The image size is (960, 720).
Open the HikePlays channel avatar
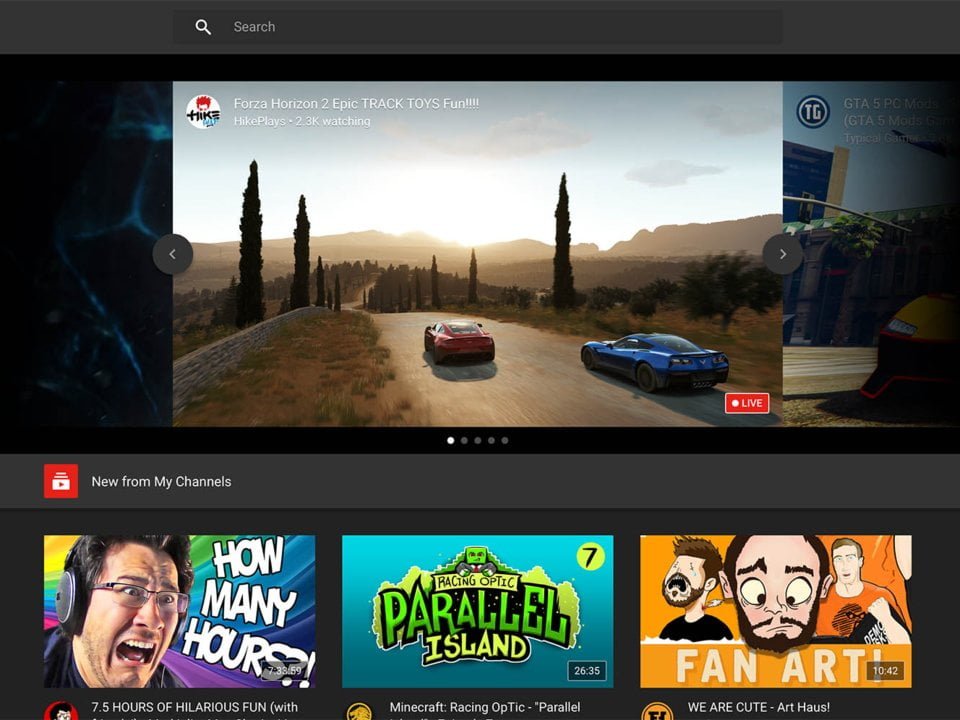point(203,111)
